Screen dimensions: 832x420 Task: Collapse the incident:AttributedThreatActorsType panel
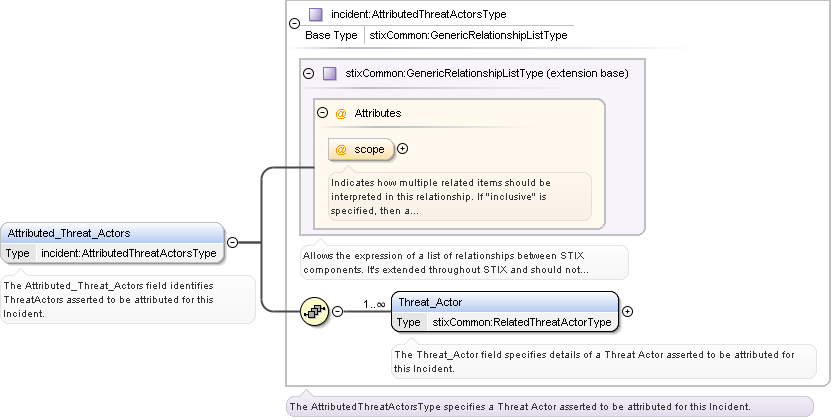pyautogui.click(x=293, y=24)
